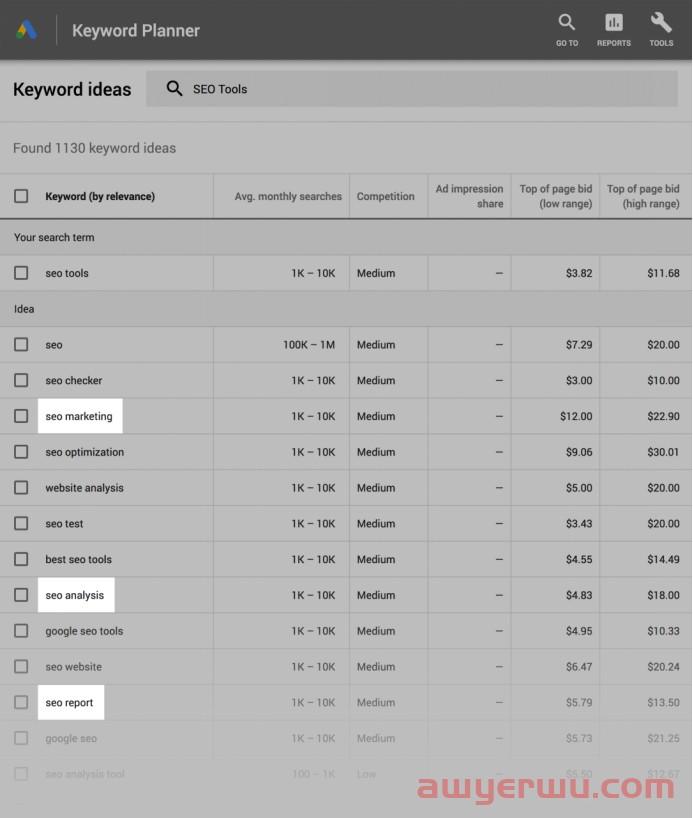Check the box for seo tools
This screenshot has height=818, width=693.
[x=21, y=273]
